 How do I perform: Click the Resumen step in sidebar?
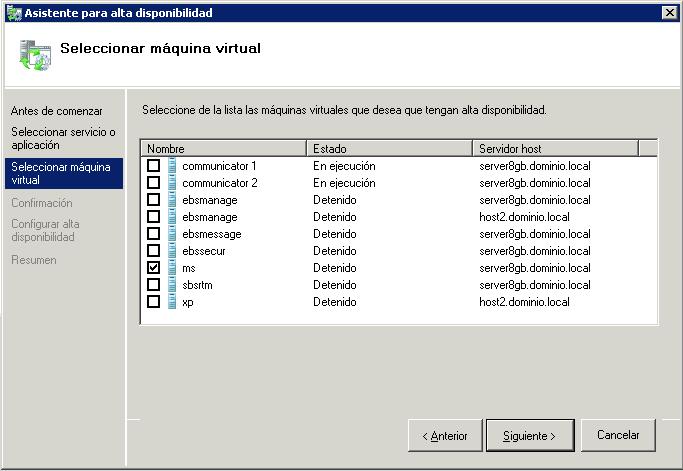[x=34, y=260]
